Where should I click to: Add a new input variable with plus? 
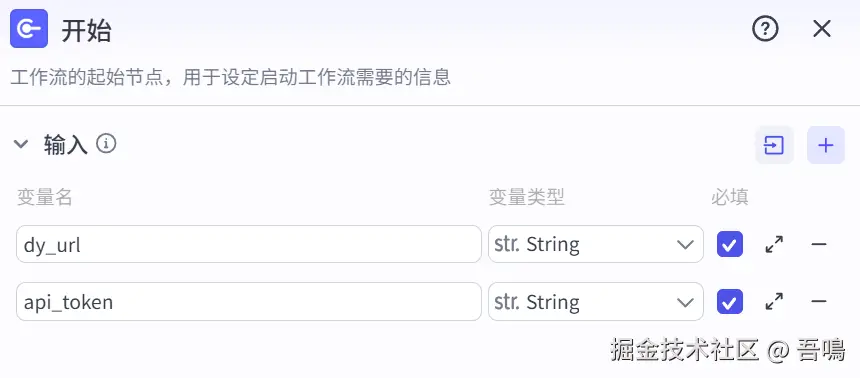(x=825, y=145)
